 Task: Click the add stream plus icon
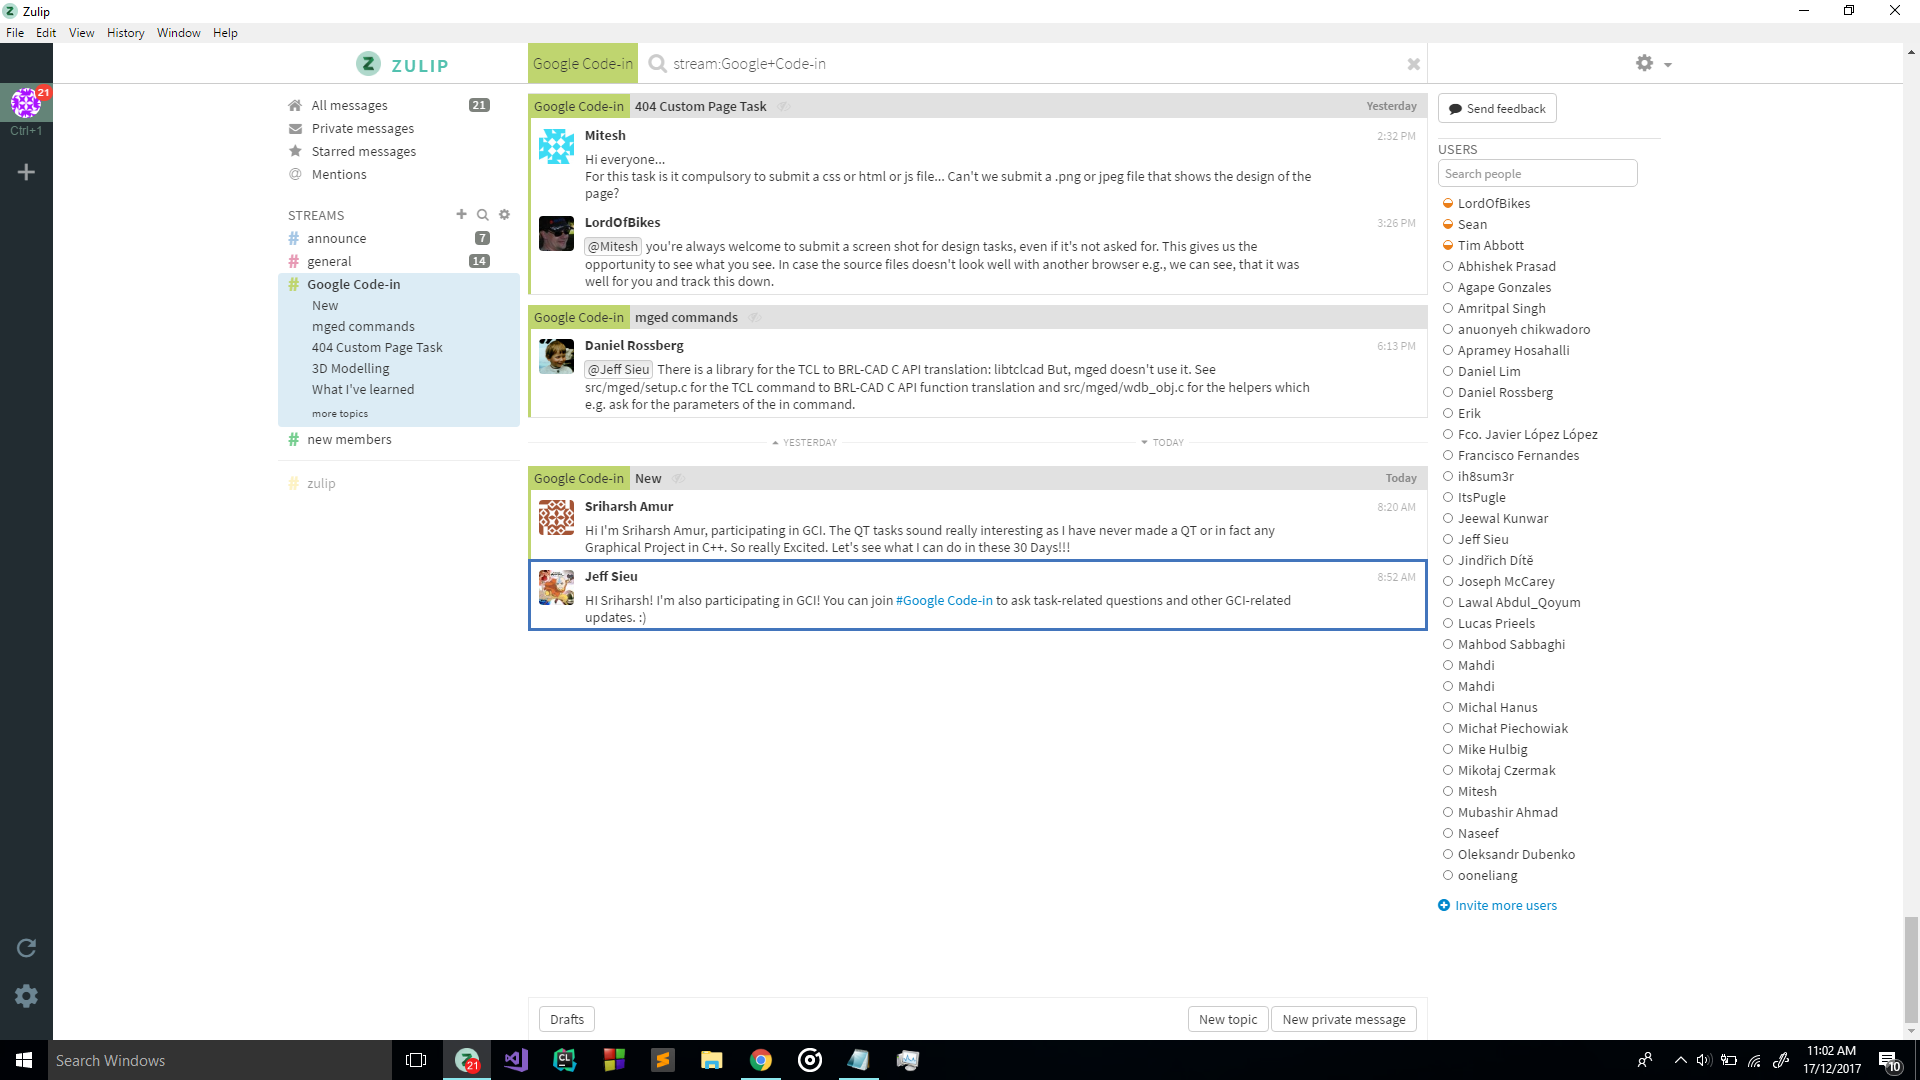(x=461, y=214)
